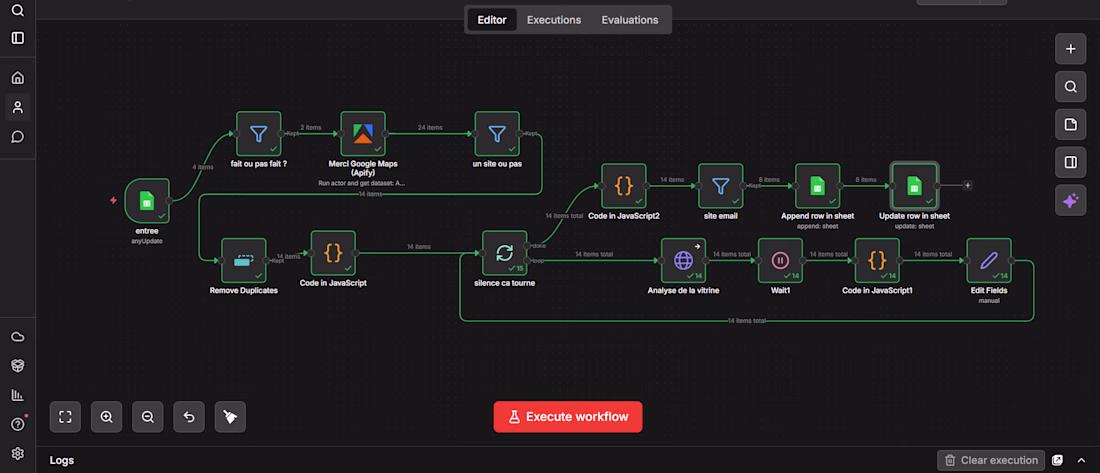Viewport: 1100px width, 473px height.
Task: Select the 'un site ou pas' filter node
Action: 497,133
